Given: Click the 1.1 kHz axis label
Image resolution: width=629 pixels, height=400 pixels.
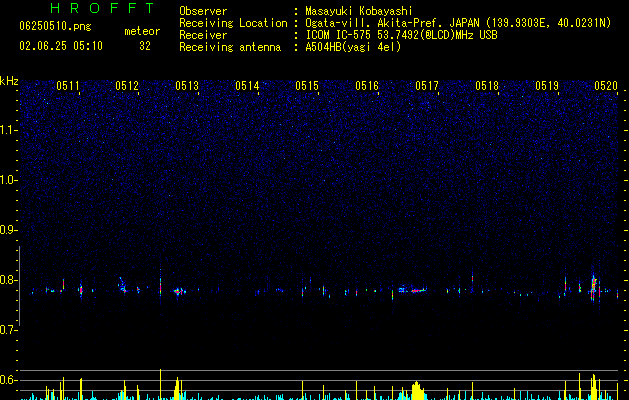Looking at the screenshot, I should [x=9, y=130].
